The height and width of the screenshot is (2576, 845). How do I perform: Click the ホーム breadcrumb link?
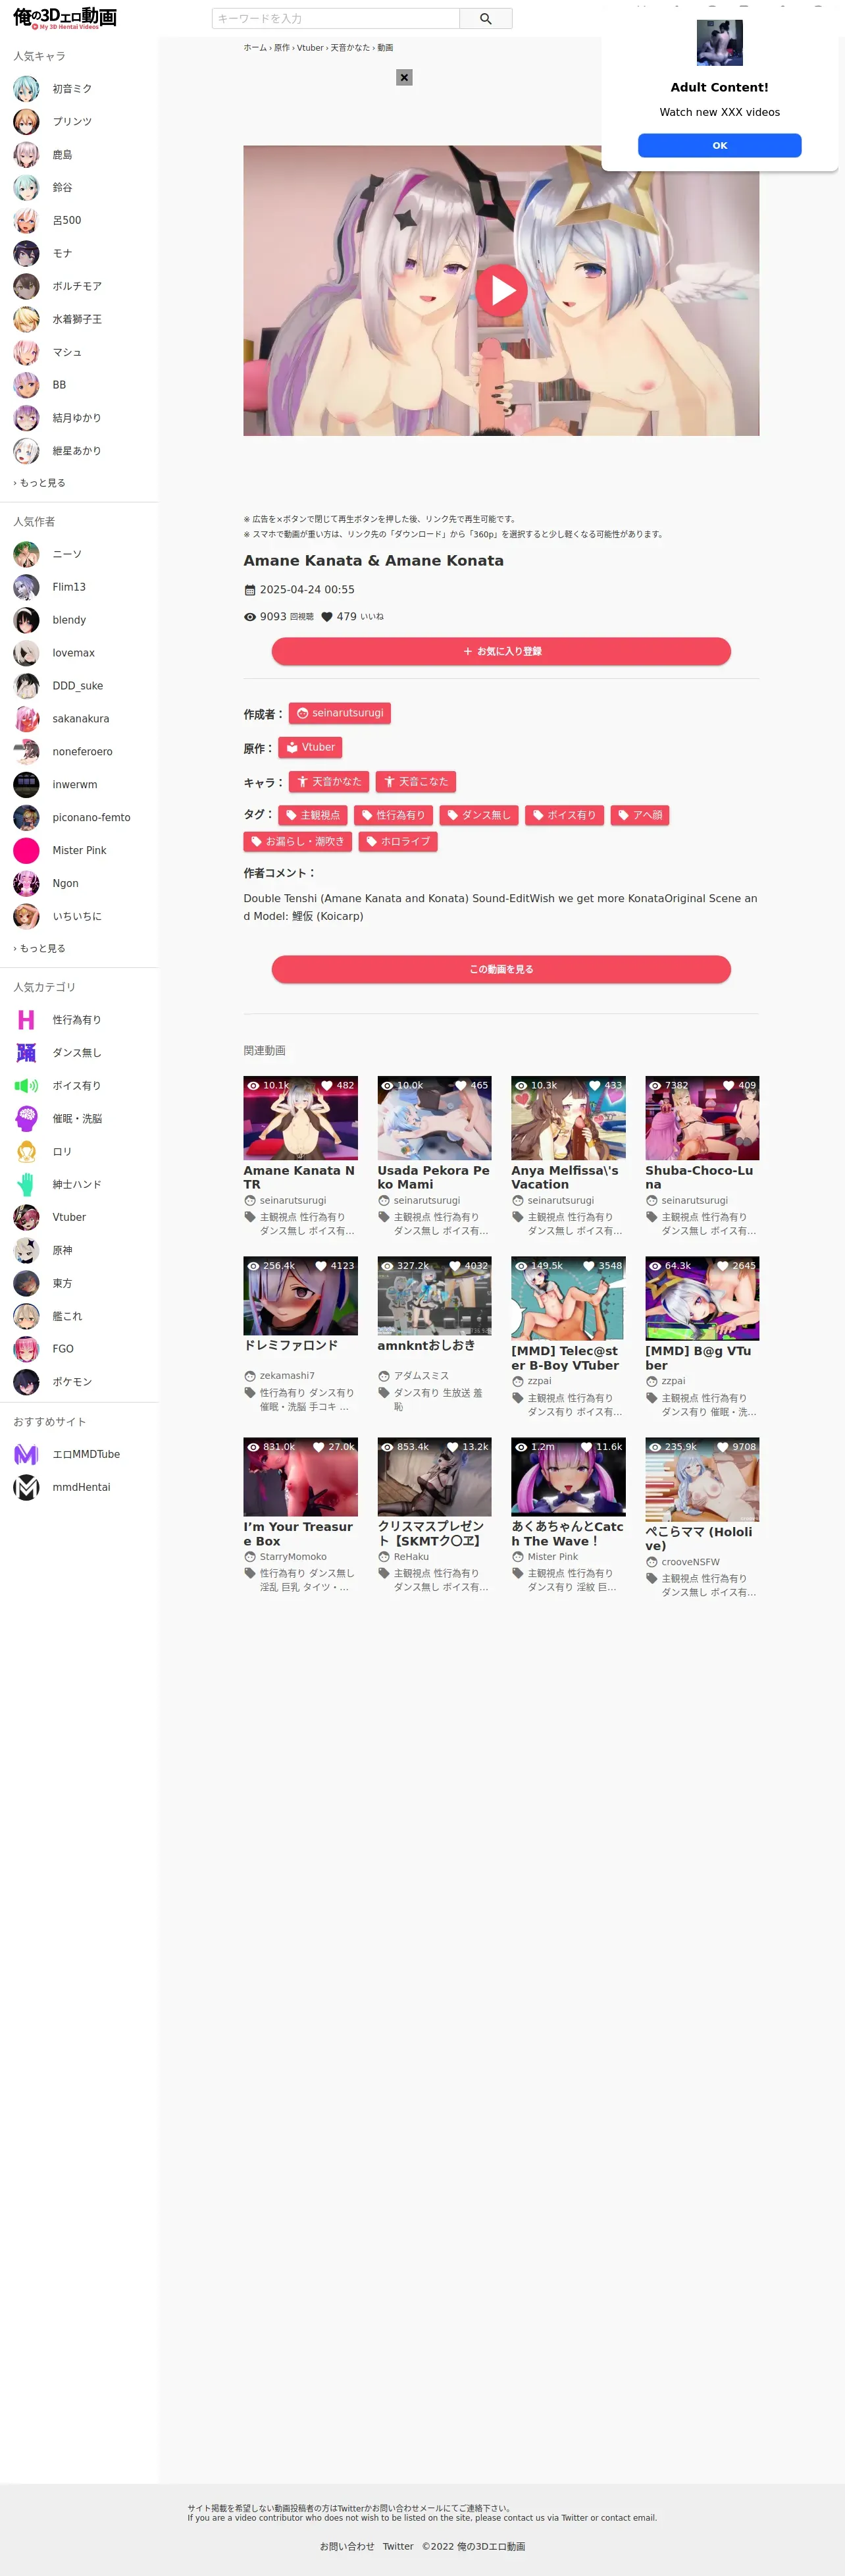coord(255,48)
